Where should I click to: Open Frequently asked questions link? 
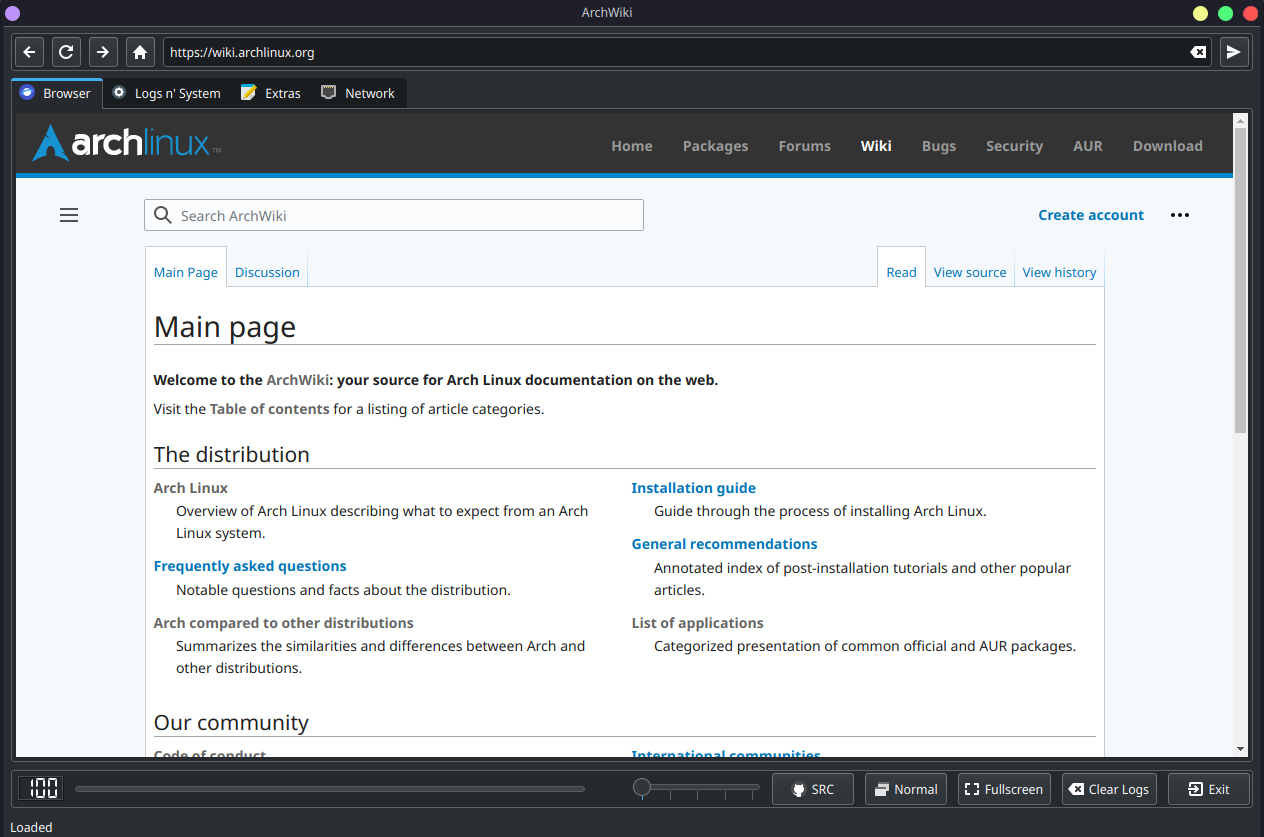click(250, 566)
